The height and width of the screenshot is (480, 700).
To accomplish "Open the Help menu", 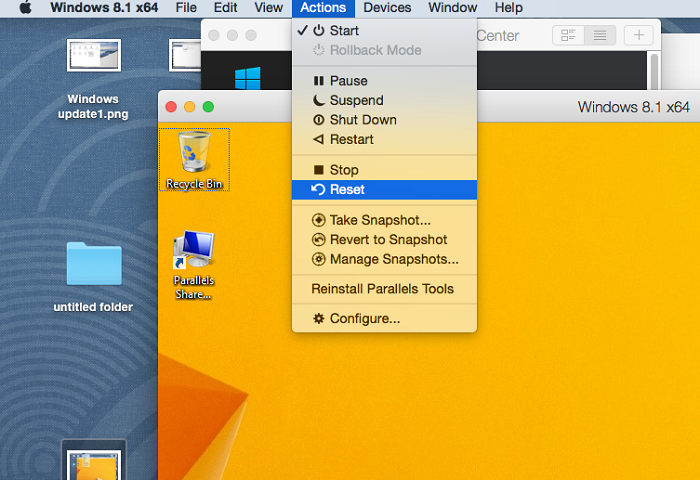I will click(x=508, y=8).
